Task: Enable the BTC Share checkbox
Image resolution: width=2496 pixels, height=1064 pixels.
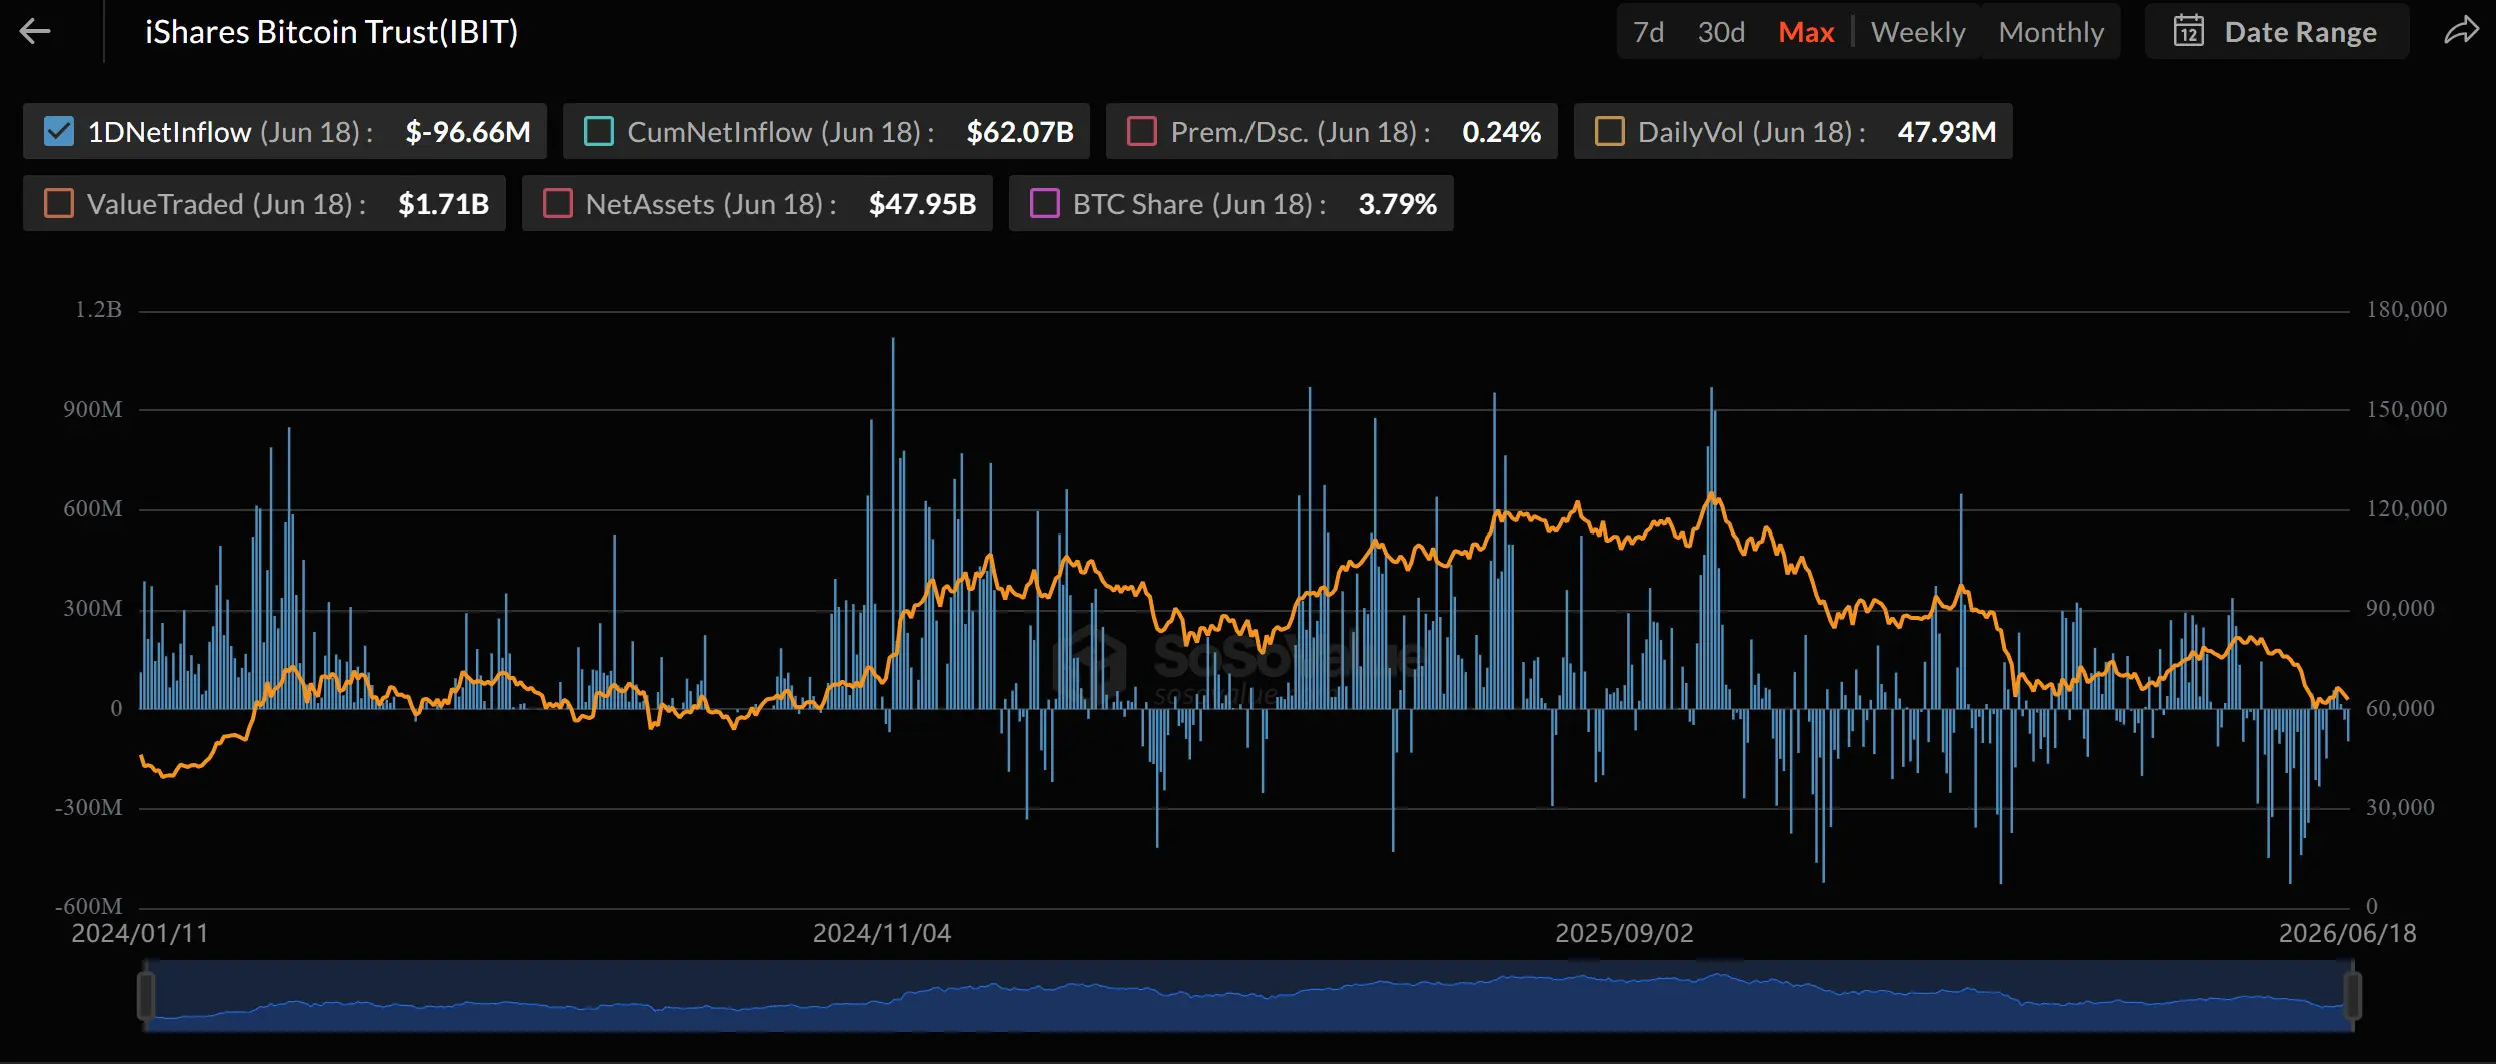Action: click(1044, 203)
